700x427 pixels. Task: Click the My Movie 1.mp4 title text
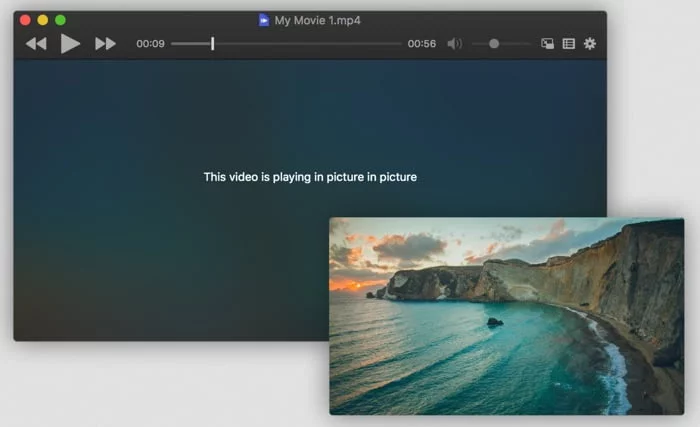(x=317, y=21)
